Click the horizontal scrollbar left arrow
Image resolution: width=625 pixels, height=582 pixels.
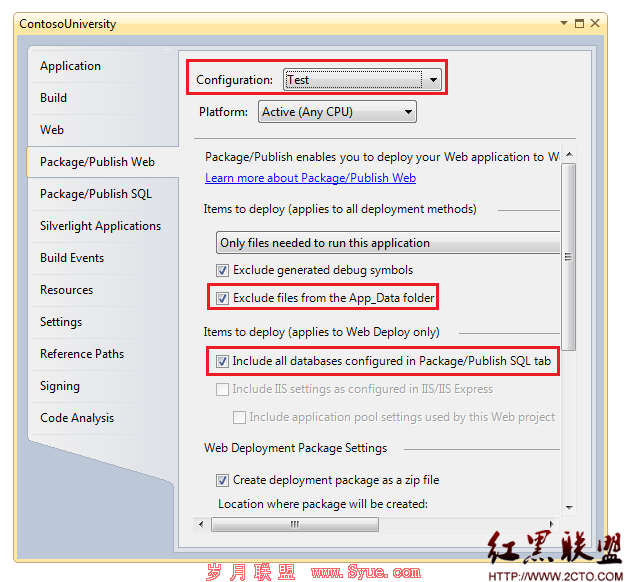coord(201,524)
